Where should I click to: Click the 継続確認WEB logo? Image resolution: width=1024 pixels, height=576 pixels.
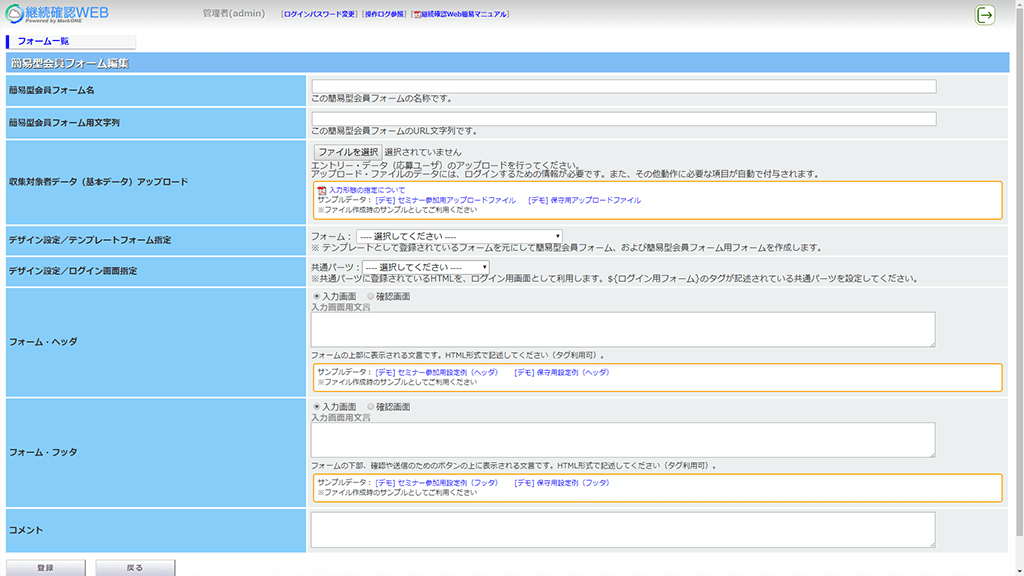coord(57,14)
